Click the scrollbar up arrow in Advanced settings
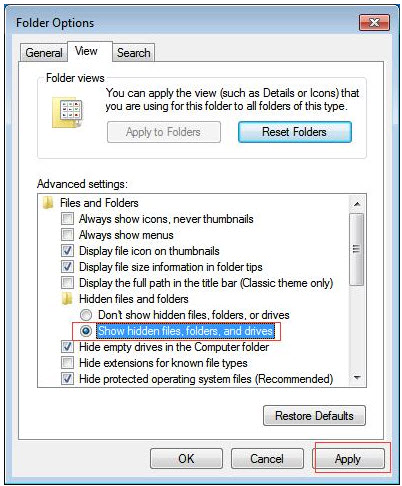Screen dimensions: 402x486 (x=357, y=204)
